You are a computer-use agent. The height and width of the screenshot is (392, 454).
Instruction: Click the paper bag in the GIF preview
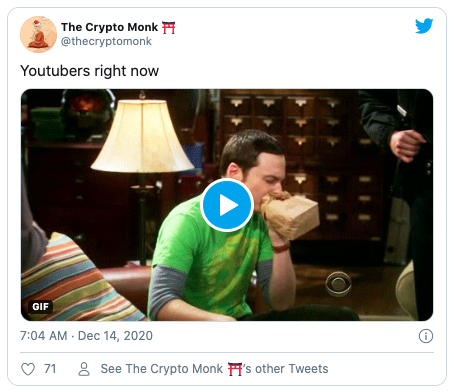(x=289, y=214)
